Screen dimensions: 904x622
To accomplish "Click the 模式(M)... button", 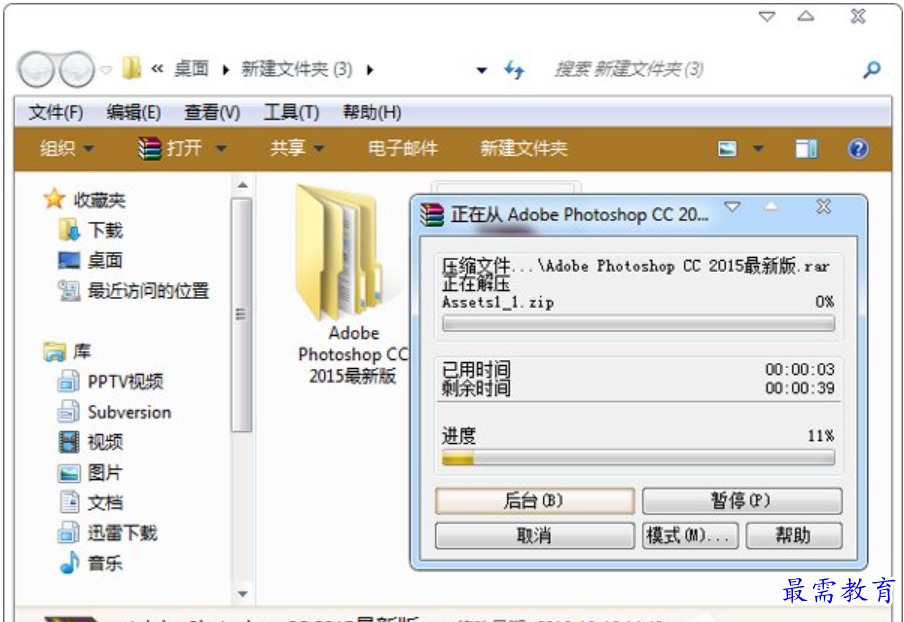I will click(690, 536).
